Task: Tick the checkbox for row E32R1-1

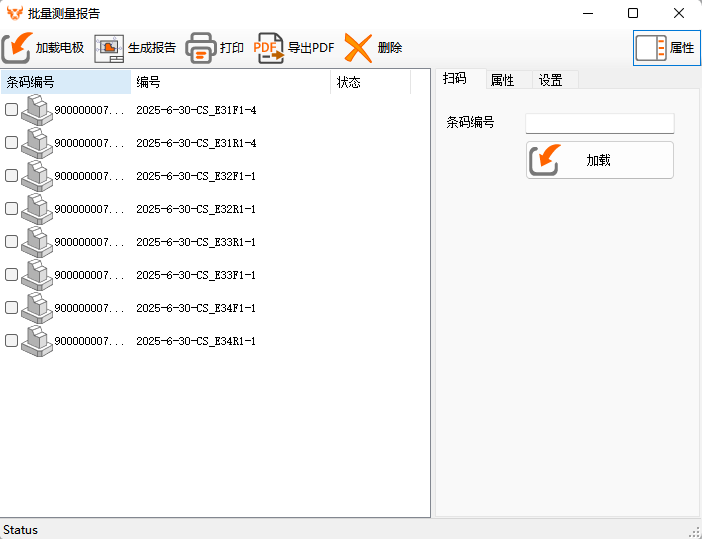Action: pyautogui.click(x=12, y=209)
